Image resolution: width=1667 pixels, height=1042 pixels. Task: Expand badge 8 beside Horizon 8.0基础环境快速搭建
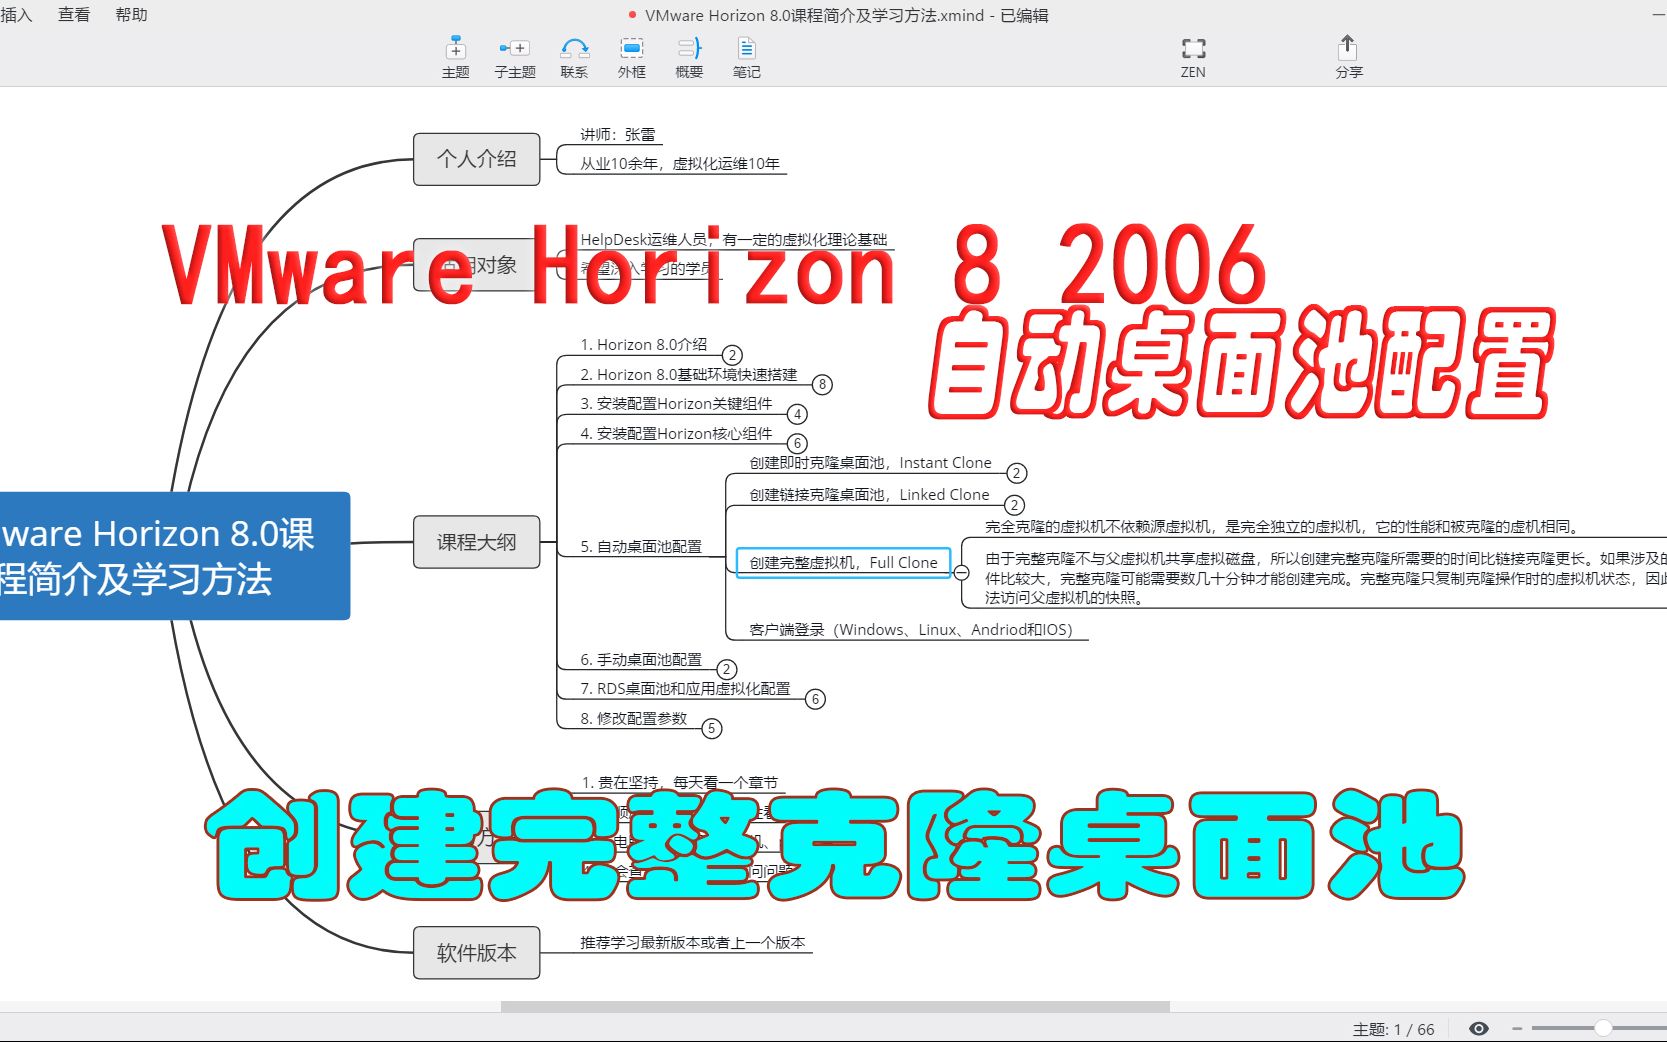point(822,384)
